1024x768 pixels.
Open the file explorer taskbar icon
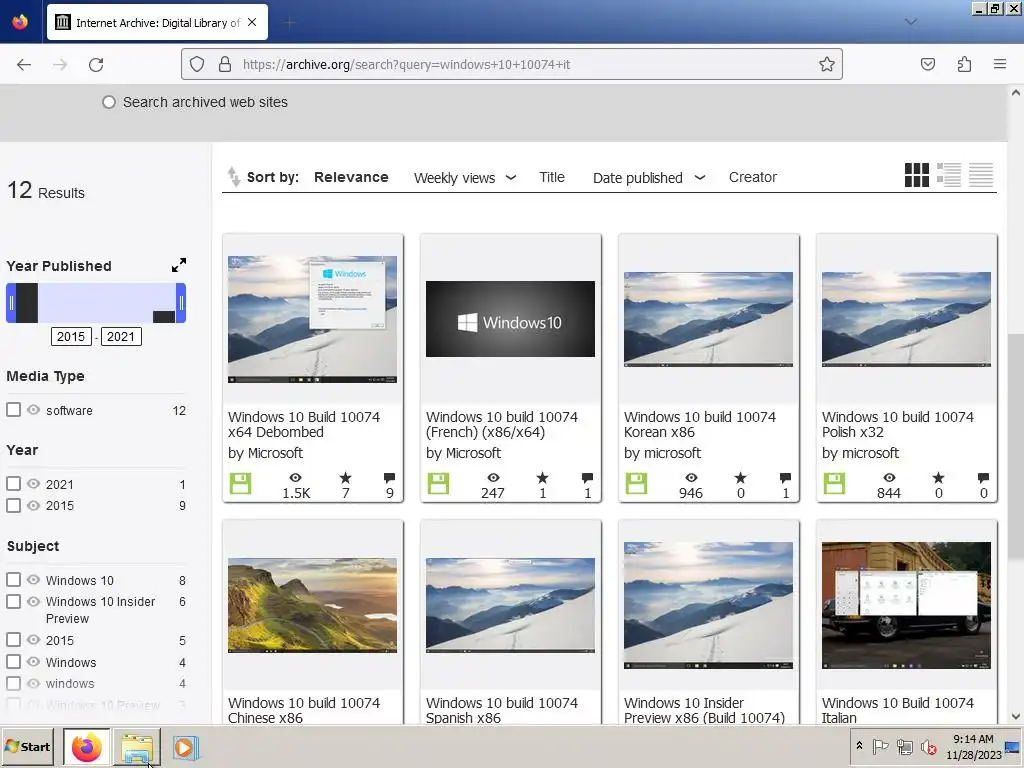137,747
